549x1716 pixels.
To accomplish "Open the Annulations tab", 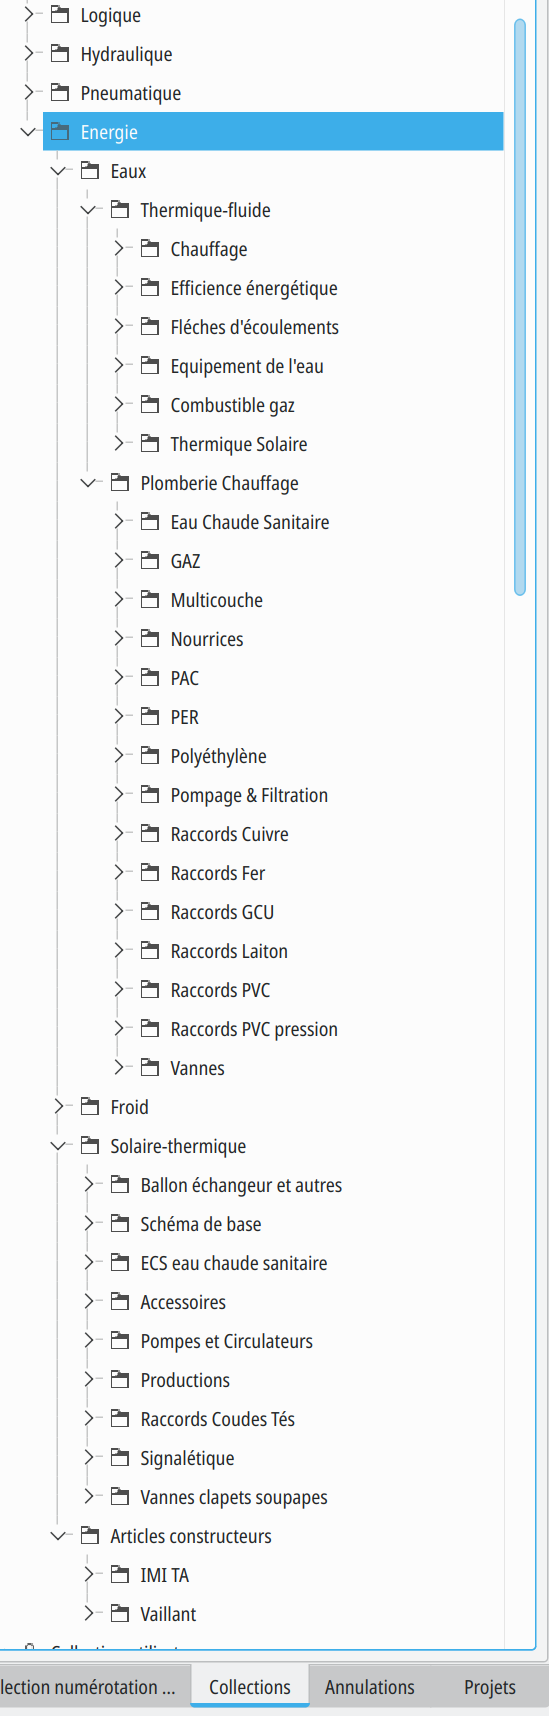I will click(x=370, y=1687).
